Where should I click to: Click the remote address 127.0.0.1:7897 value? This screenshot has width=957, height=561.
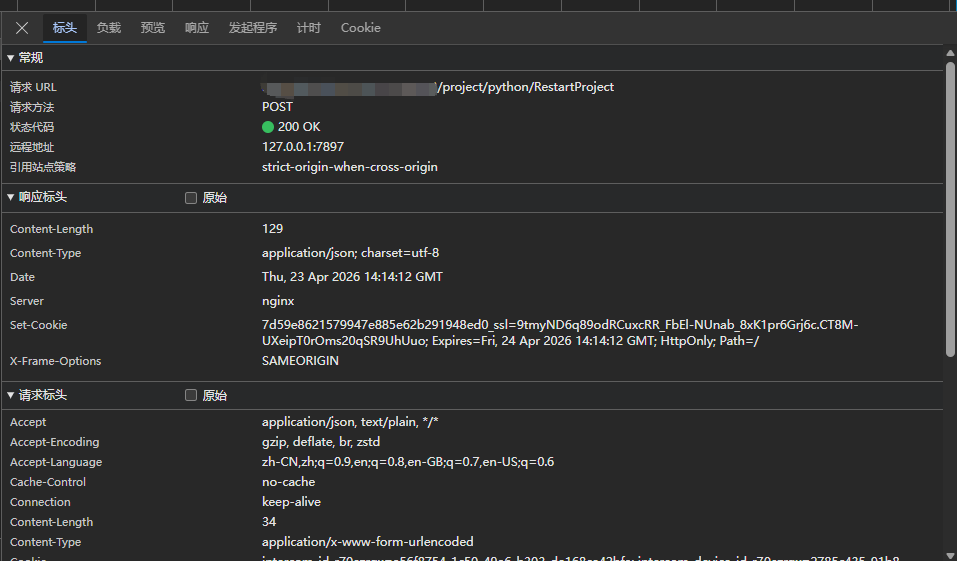point(302,147)
